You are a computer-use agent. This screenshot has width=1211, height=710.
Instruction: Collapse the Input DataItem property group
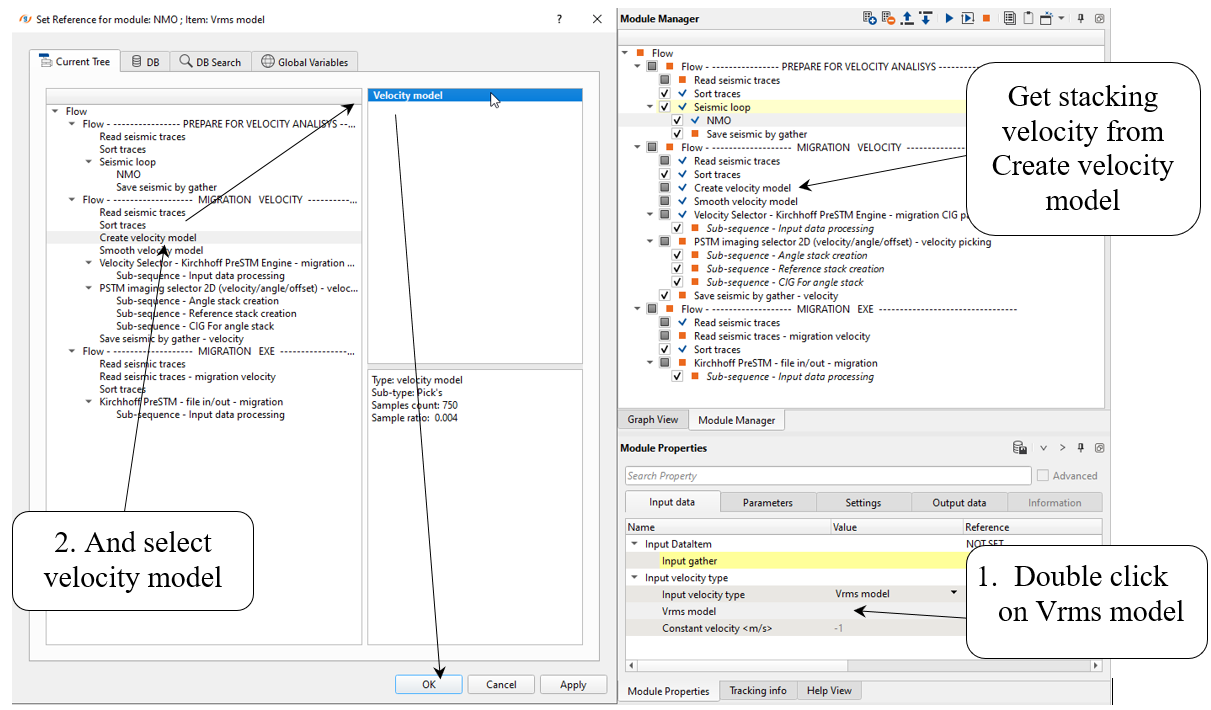click(x=633, y=544)
